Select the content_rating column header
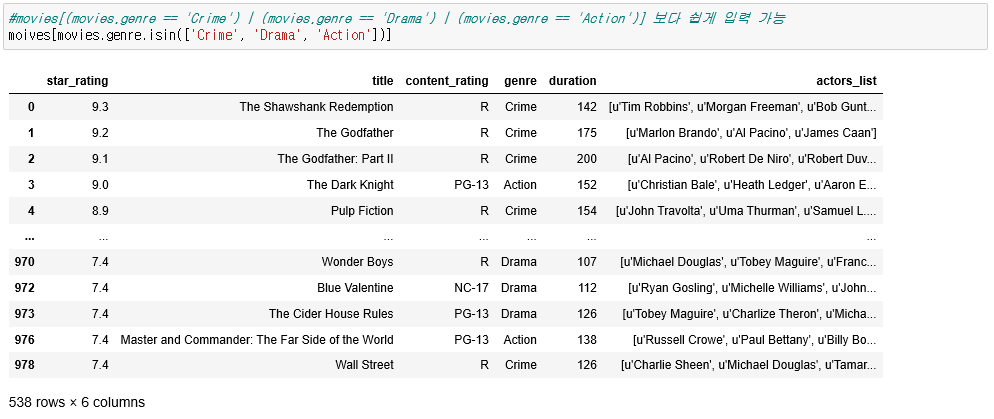Viewport: 994px width, 419px height. 447,81
